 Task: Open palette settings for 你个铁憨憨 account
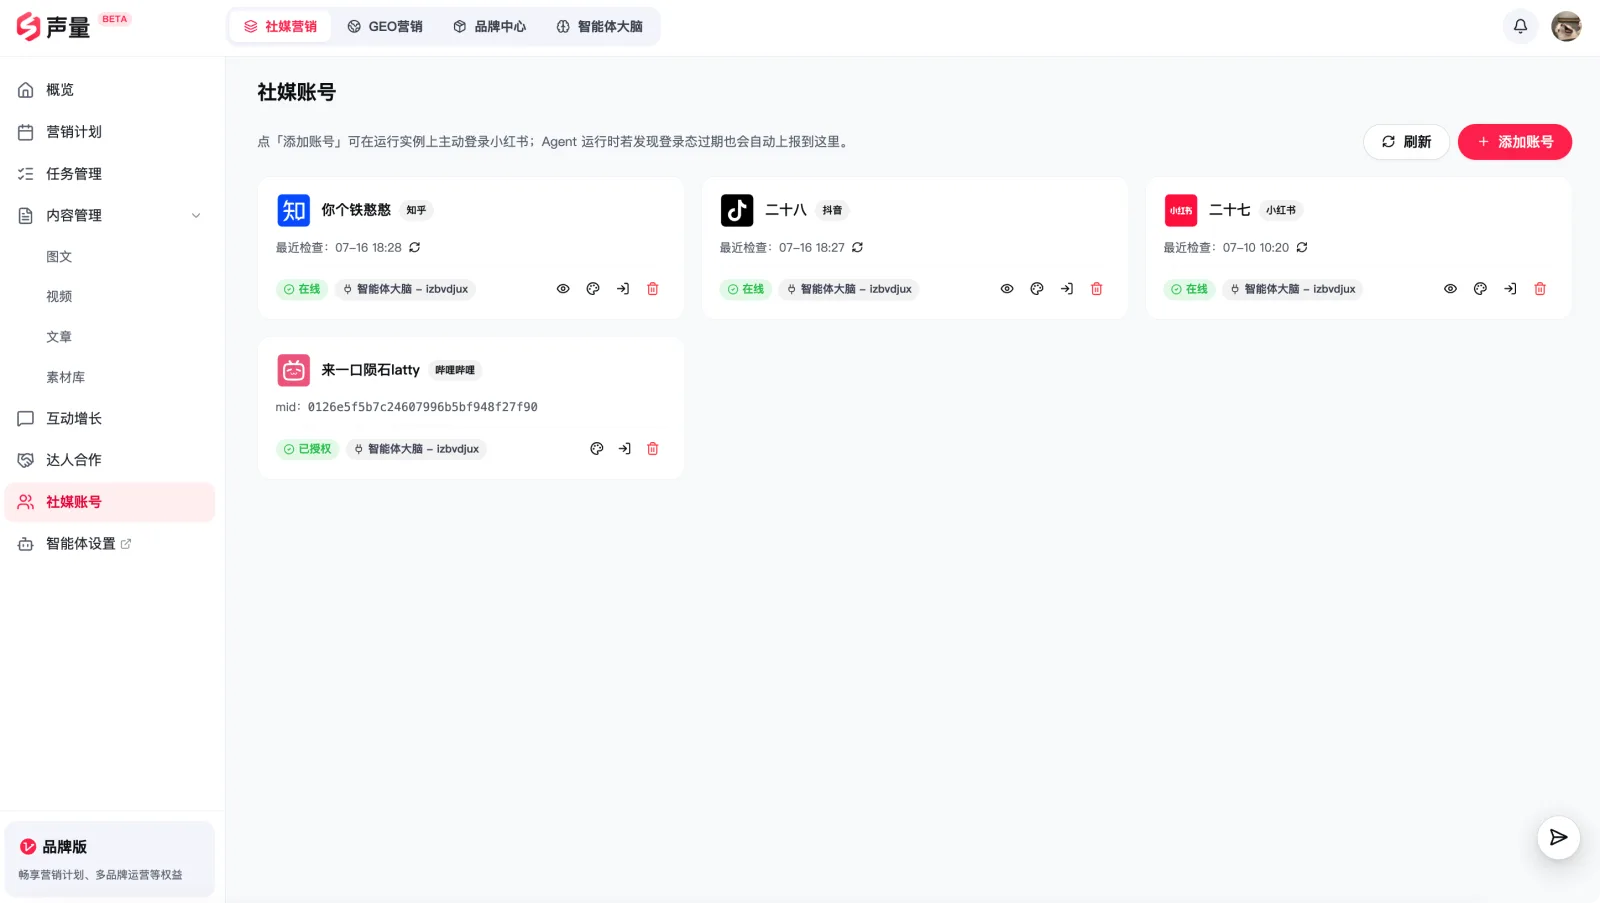point(593,289)
